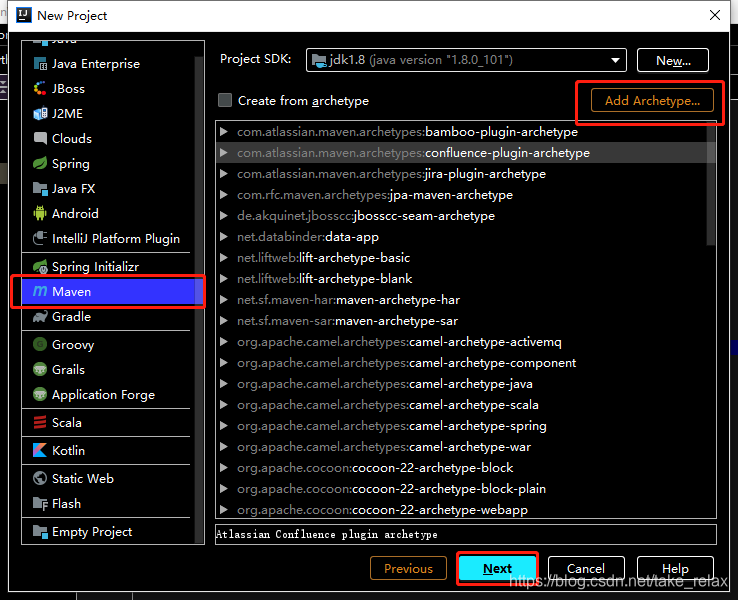Click the JBoss icon in sidebar

click(40, 88)
